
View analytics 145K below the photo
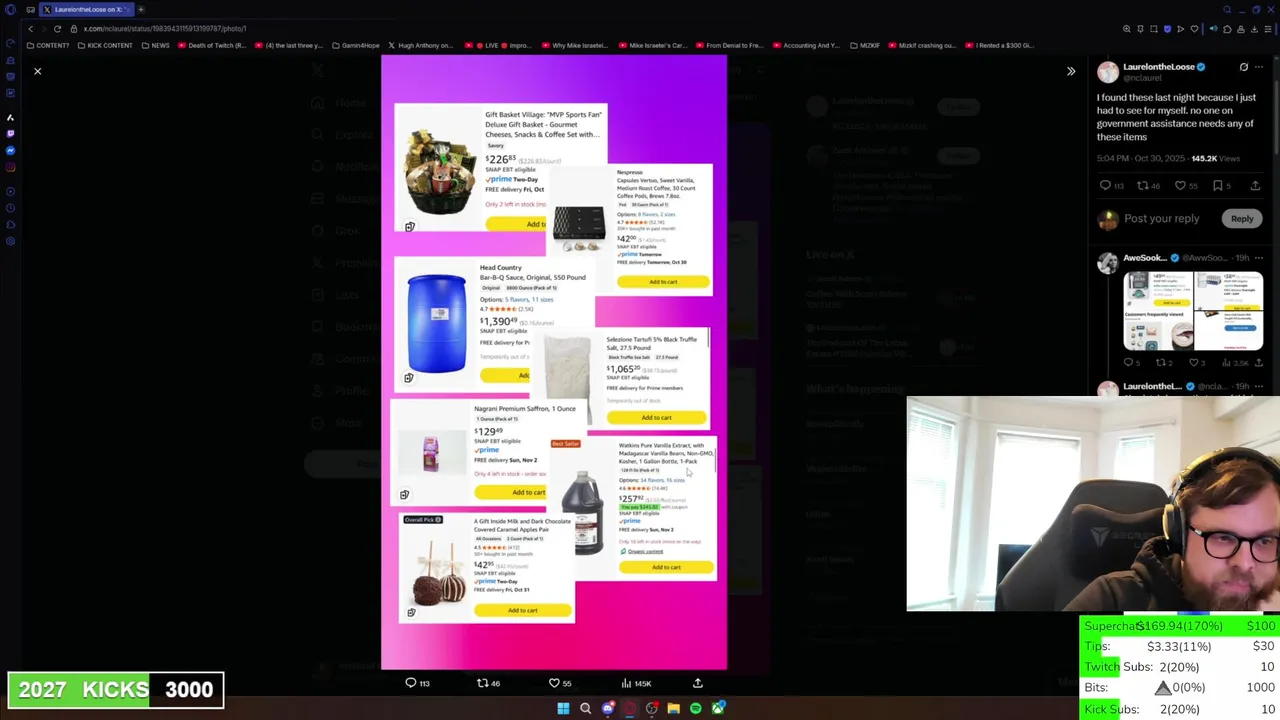click(635, 683)
